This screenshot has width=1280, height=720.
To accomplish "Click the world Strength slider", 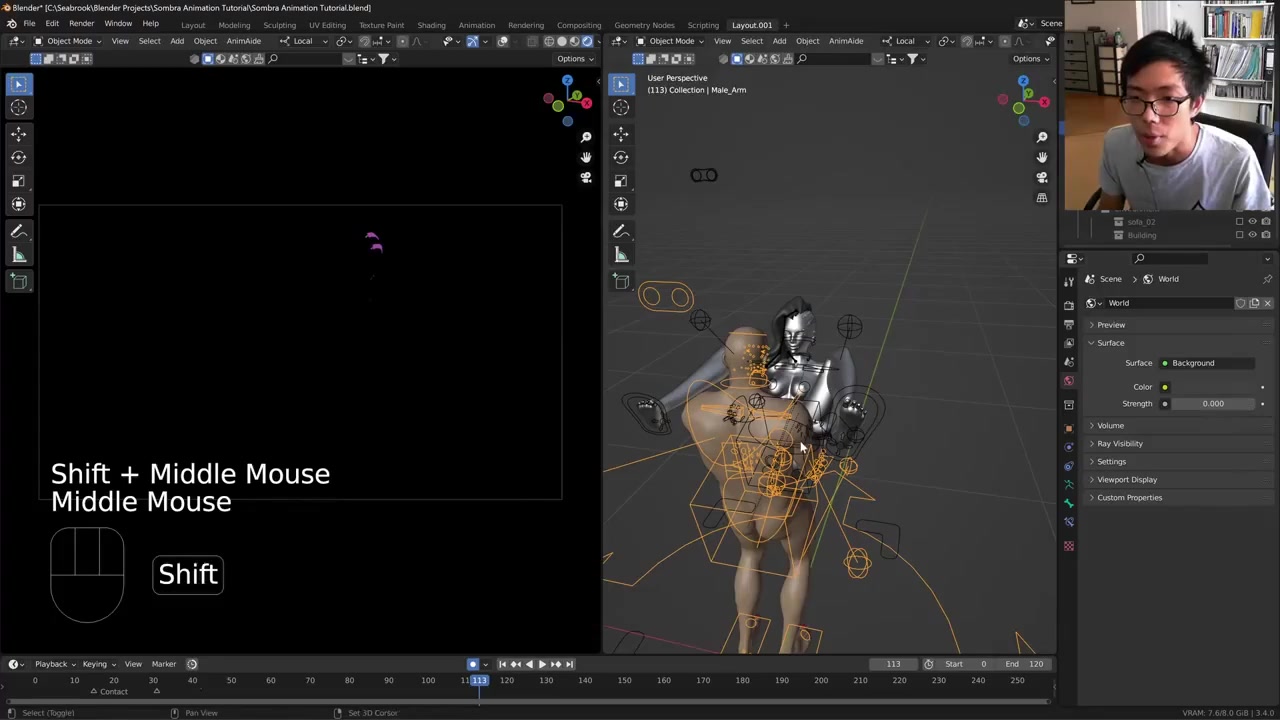I will pos(1212,404).
